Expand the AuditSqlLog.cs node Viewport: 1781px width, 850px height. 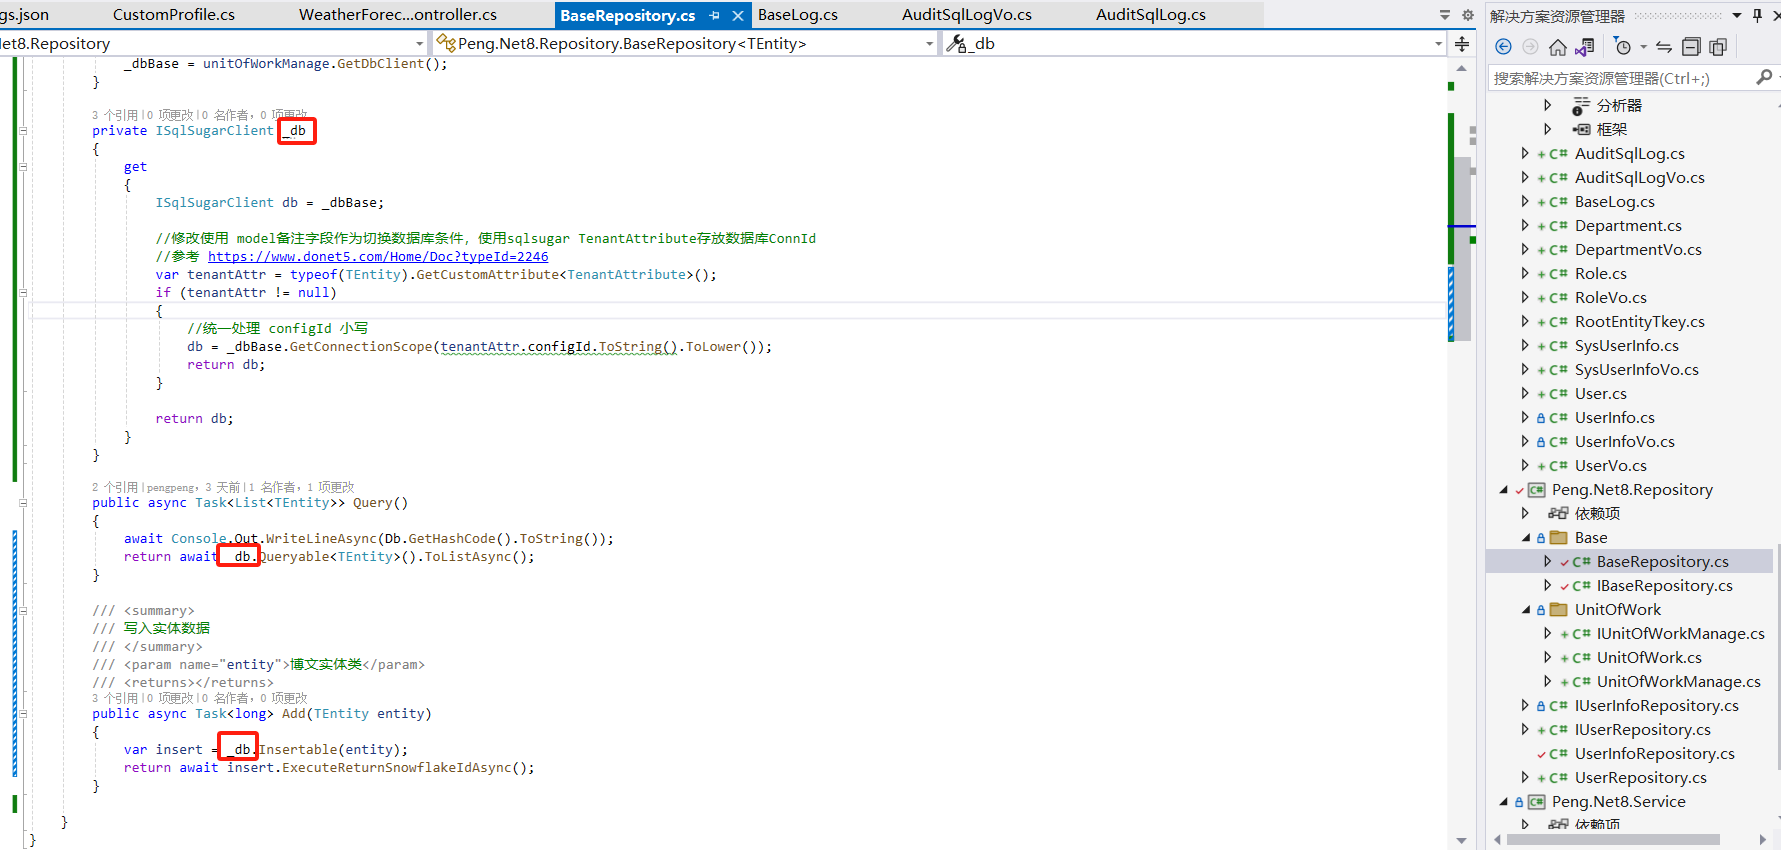pos(1525,154)
